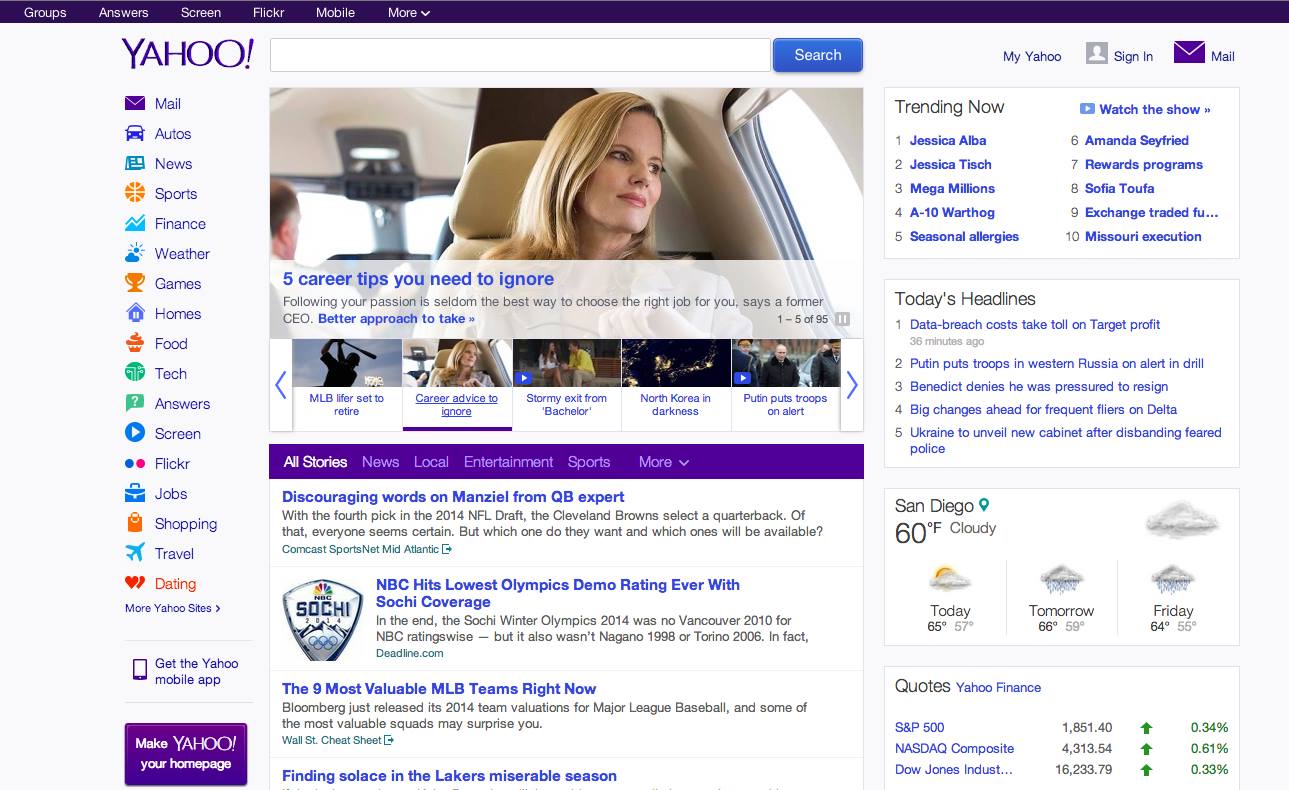
Task: Open 'Data-breach costs take toll on Target profit'
Action: tap(1035, 324)
